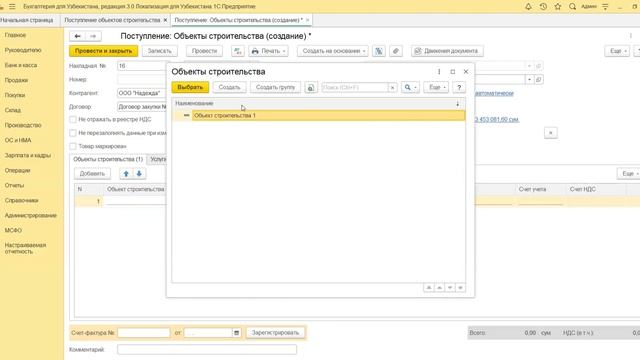Click the percent icon in document toolbar
The width and height of the screenshot is (640, 360).
point(379,51)
